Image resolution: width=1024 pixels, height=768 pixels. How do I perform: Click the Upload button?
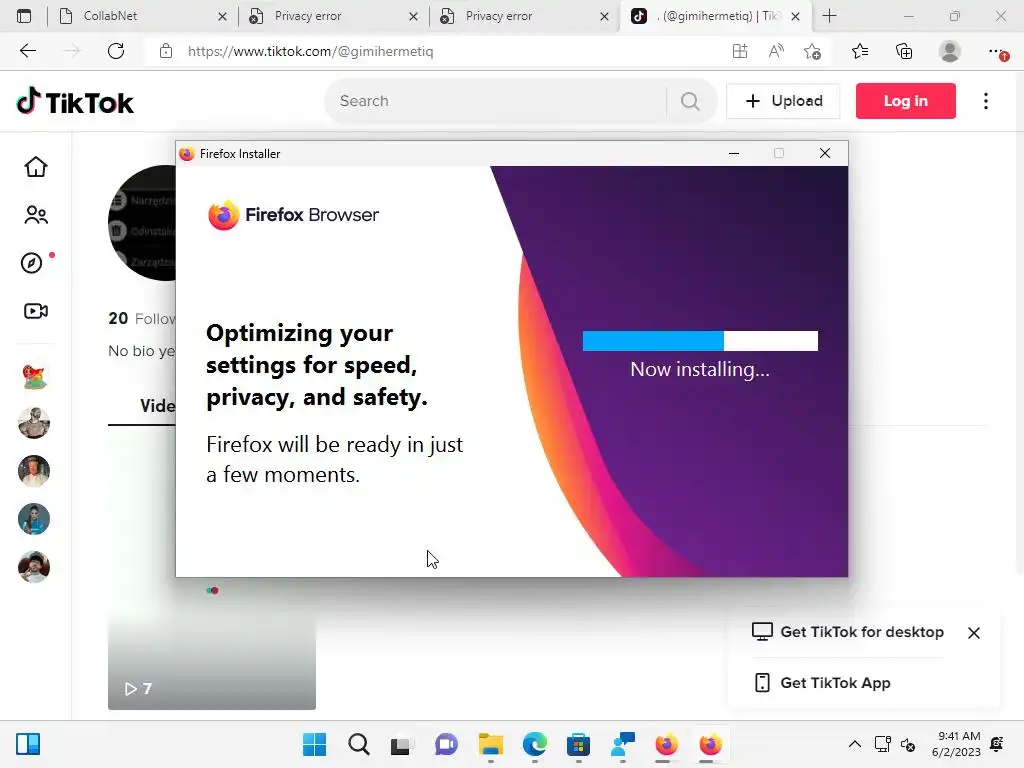pos(783,101)
